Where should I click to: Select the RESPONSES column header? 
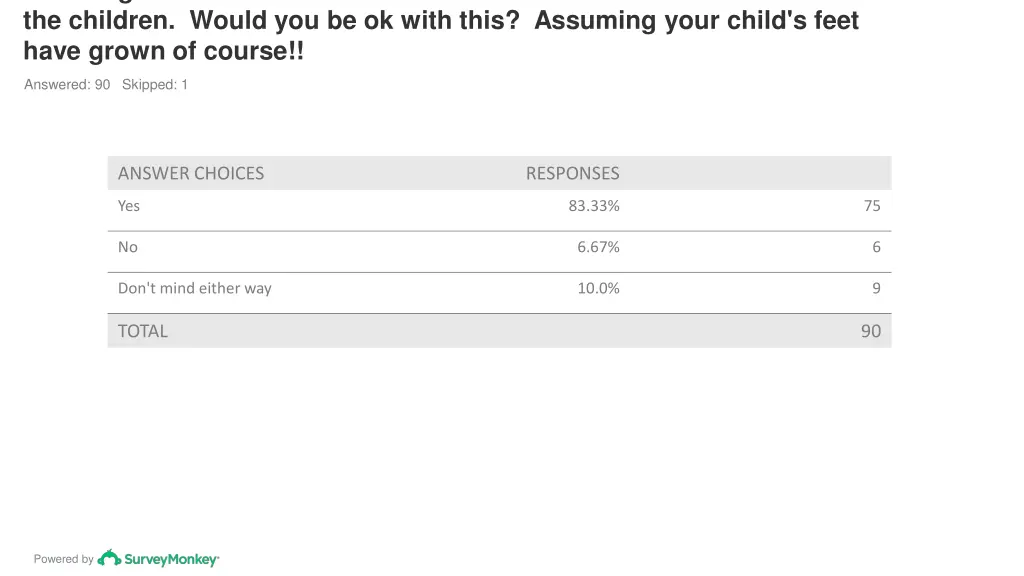[x=573, y=173]
